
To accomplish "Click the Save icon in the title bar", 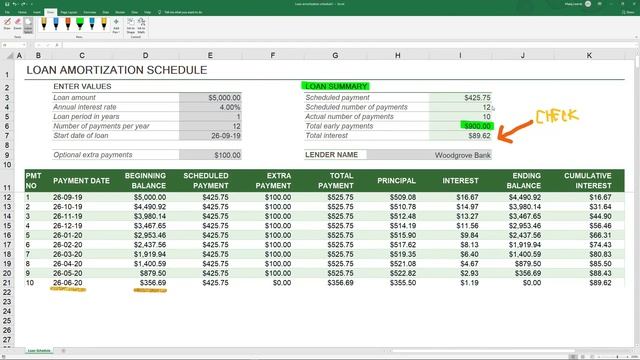I will pos(7,4).
